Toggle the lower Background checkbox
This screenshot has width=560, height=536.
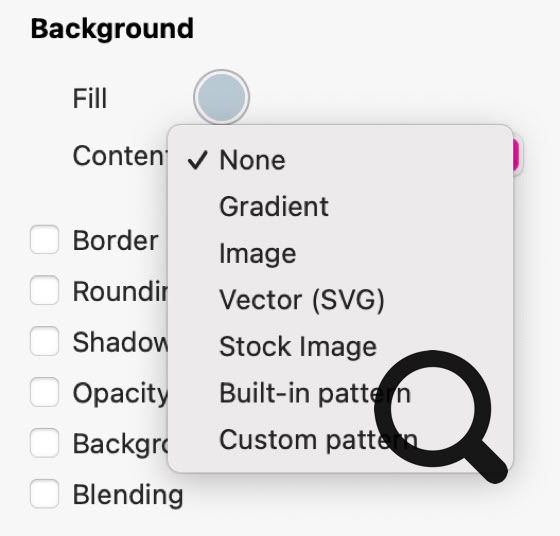point(45,443)
